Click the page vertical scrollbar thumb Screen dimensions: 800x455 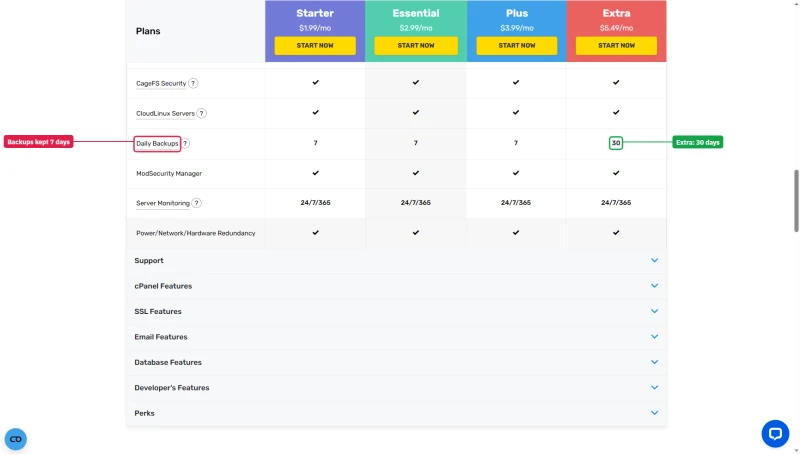(796, 201)
